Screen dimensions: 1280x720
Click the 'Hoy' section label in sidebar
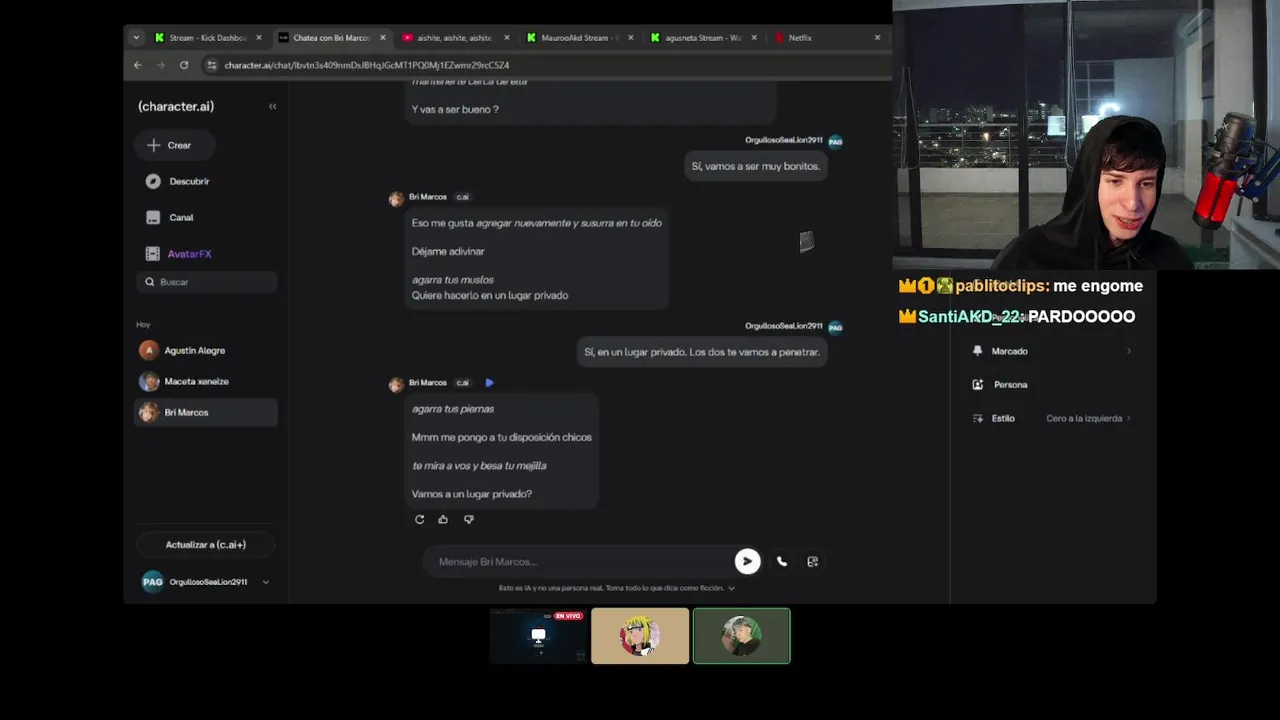pyautogui.click(x=143, y=325)
